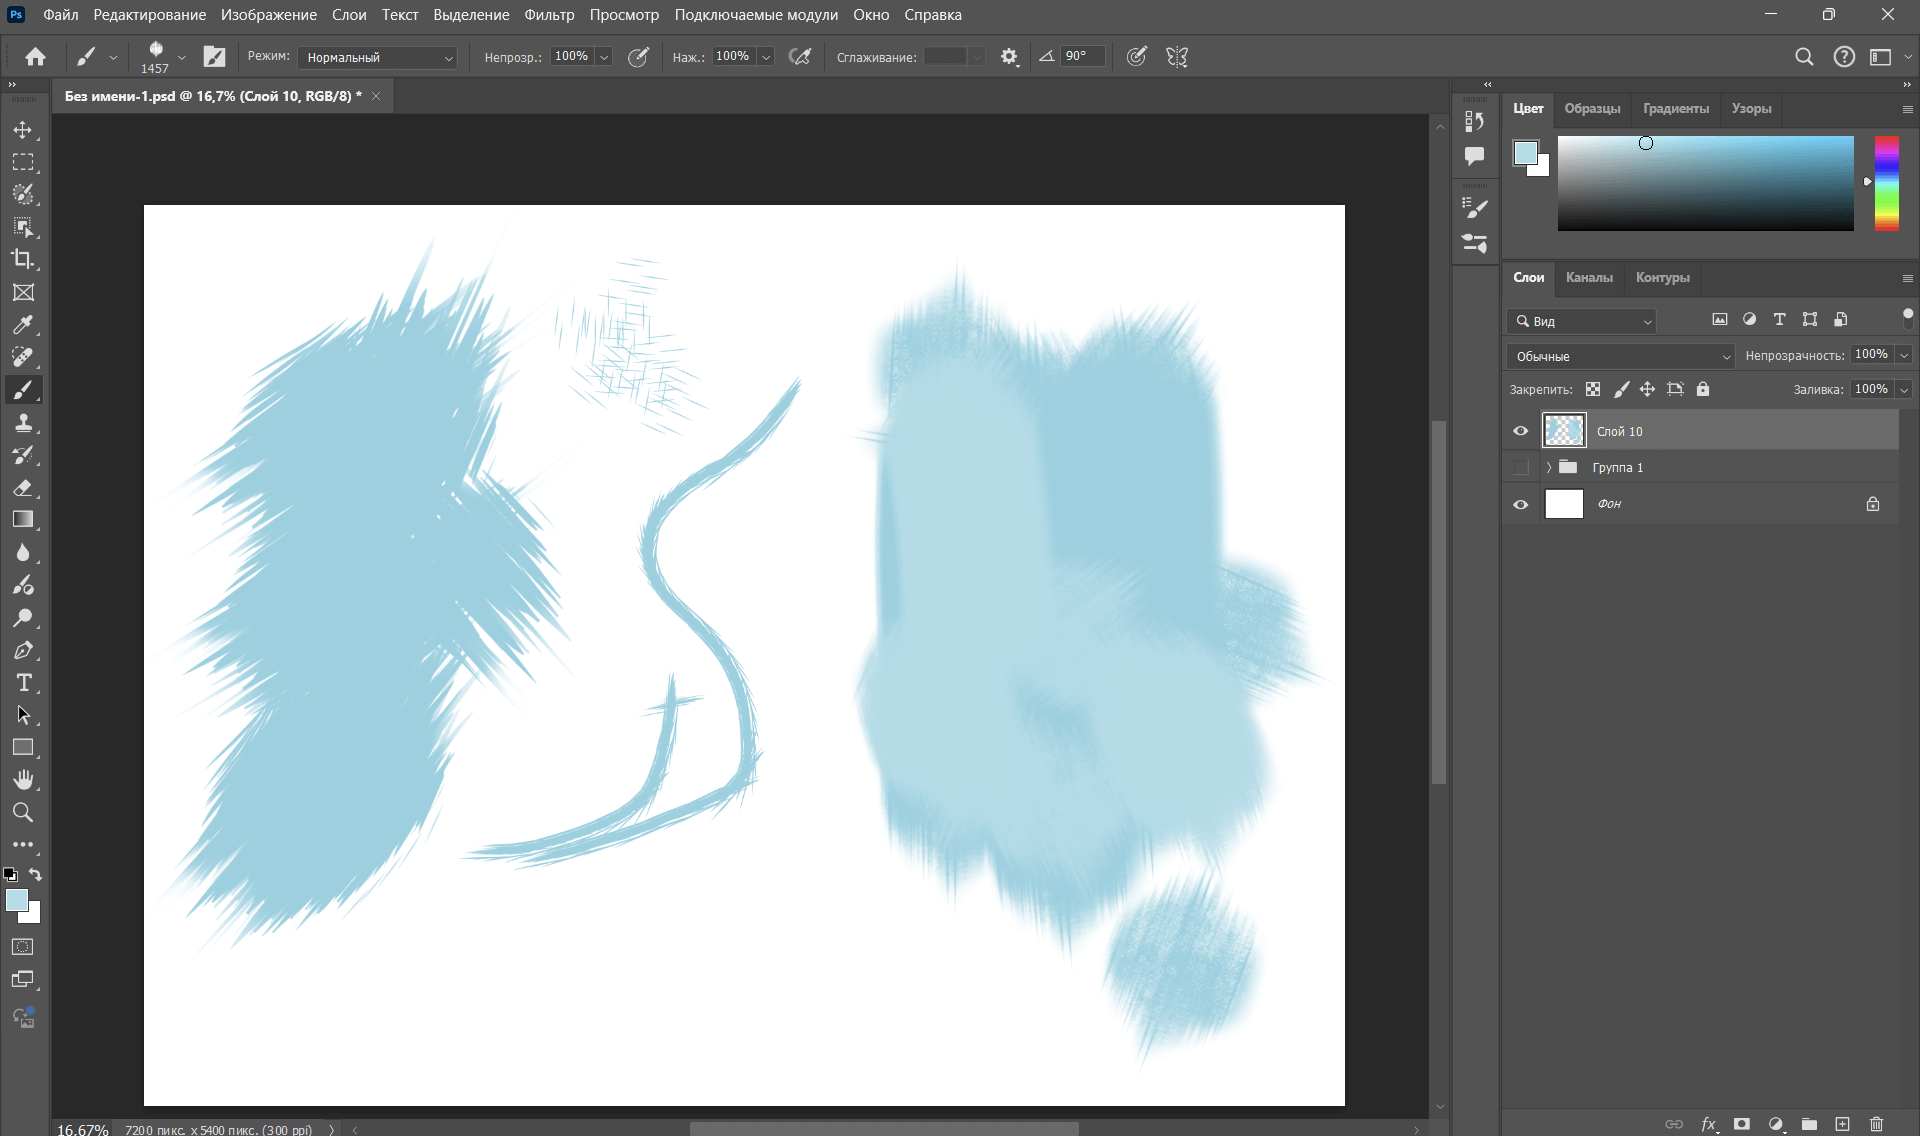Hide the Слой 10 layer
The width and height of the screenshot is (1920, 1136).
[x=1521, y=431]
